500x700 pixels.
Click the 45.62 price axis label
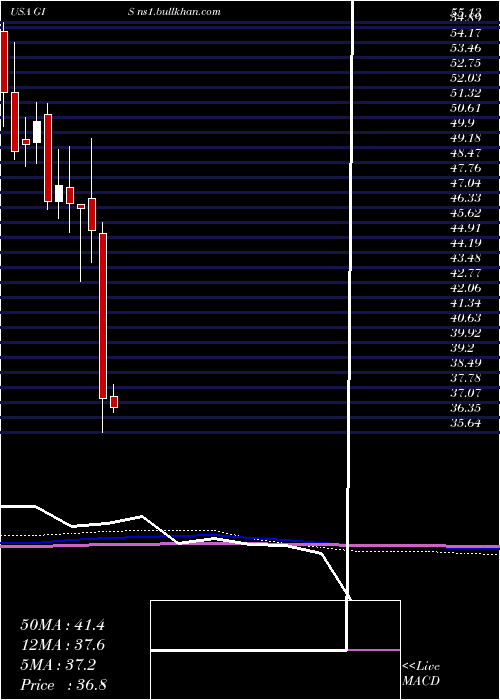point(465,213)
